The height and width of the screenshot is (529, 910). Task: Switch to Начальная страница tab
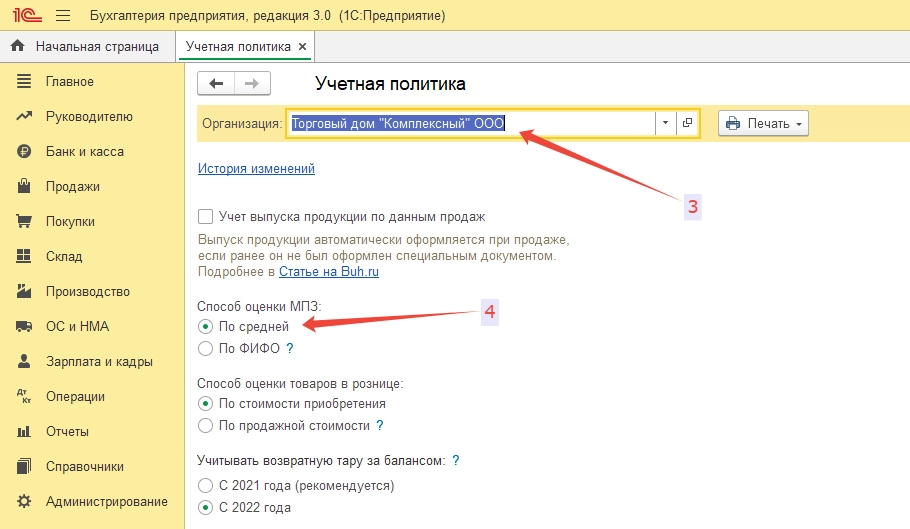88,46
